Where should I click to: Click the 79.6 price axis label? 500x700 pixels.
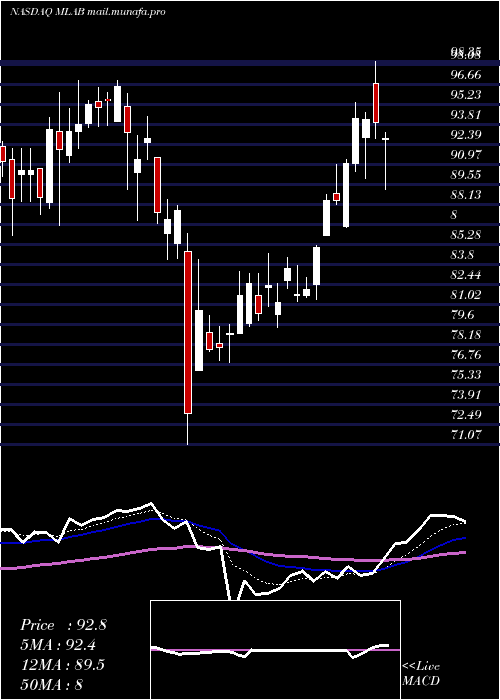point(463,315)
